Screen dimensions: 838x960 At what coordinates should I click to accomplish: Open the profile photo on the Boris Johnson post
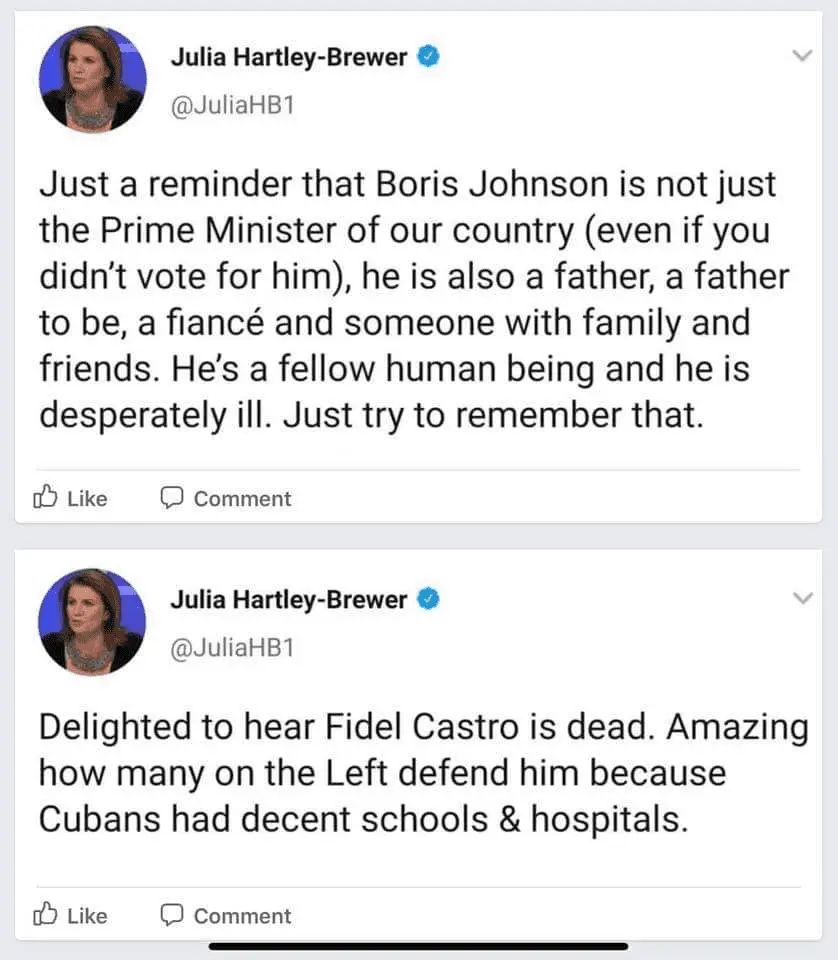tap(92, 79)
